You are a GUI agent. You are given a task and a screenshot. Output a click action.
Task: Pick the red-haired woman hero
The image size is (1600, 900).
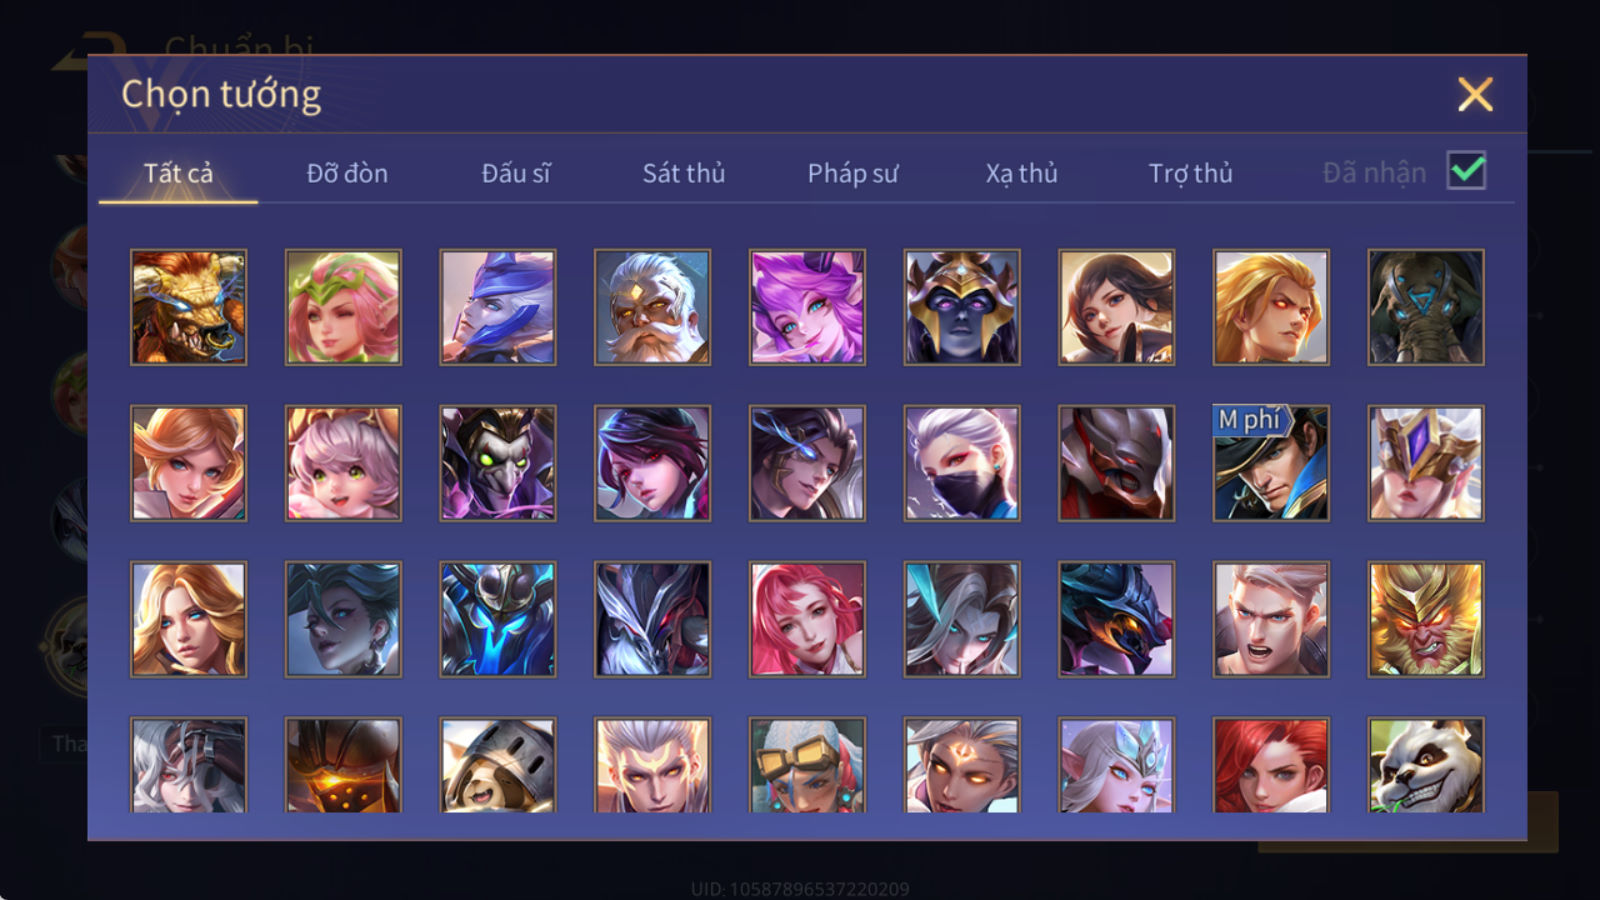[1271, 765]
